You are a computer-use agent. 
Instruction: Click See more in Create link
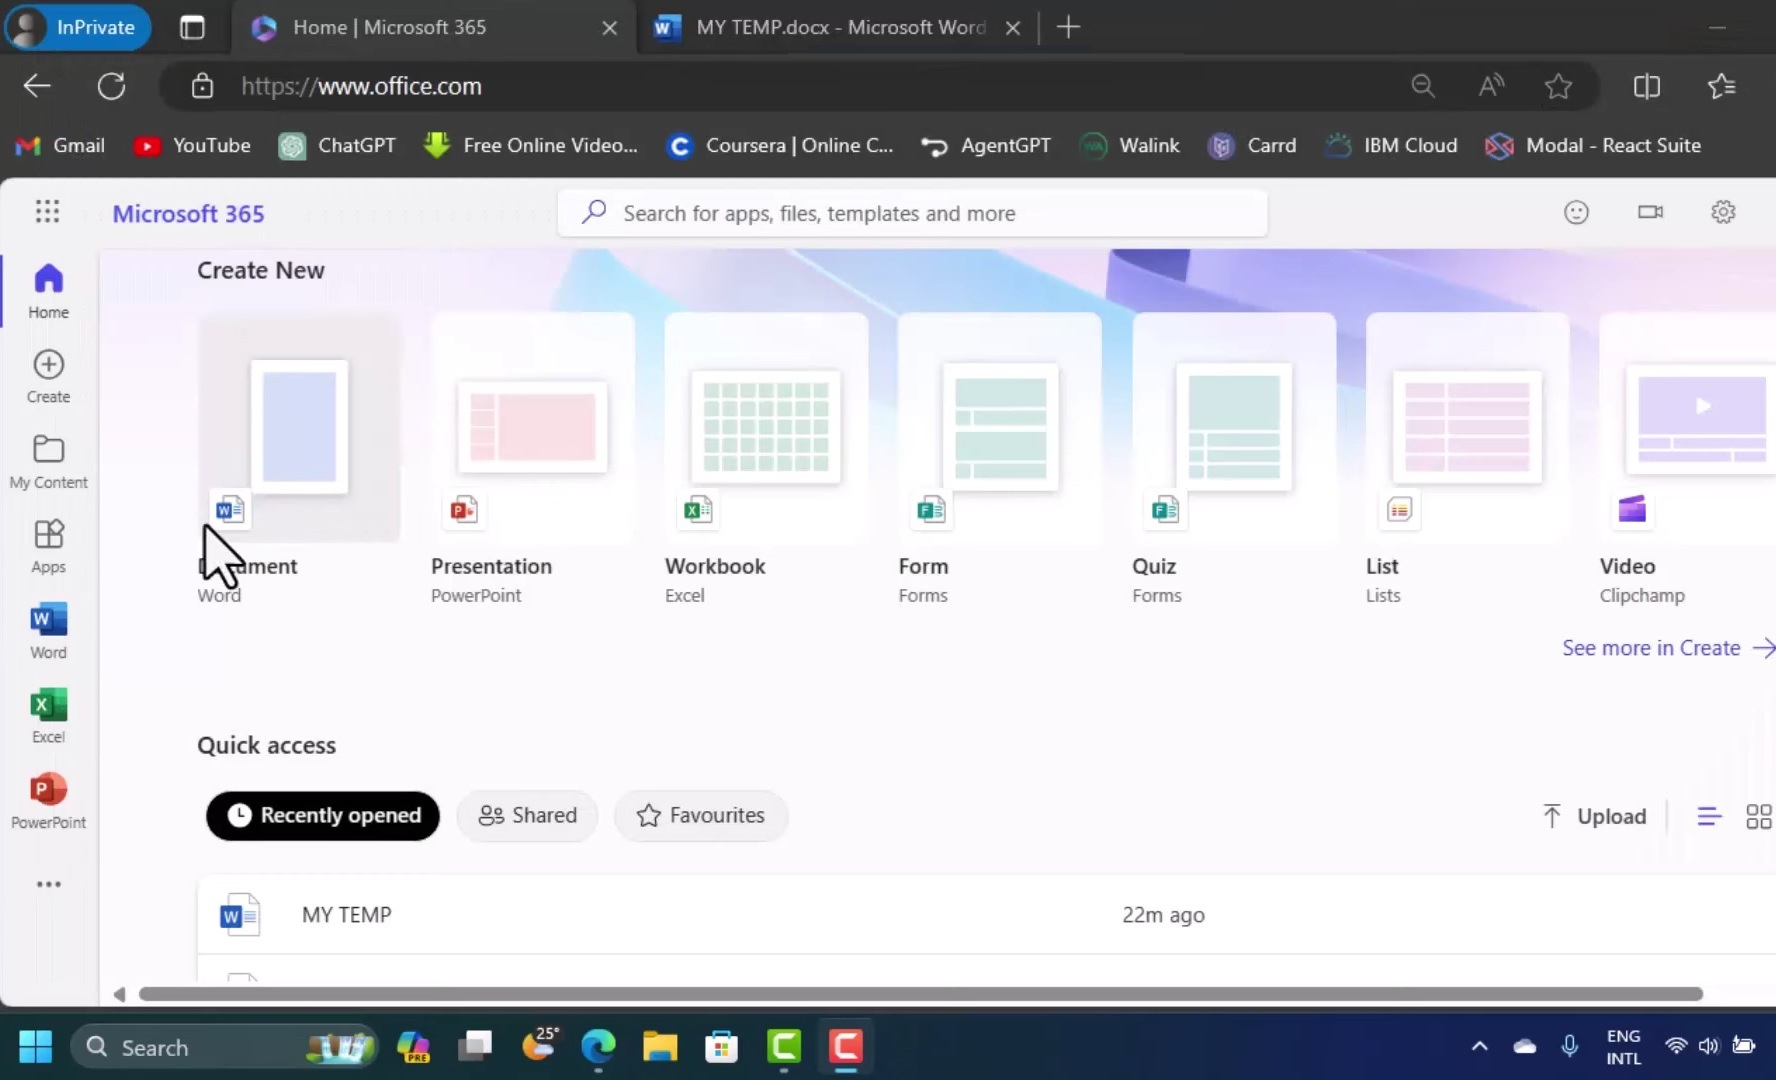1668,648
